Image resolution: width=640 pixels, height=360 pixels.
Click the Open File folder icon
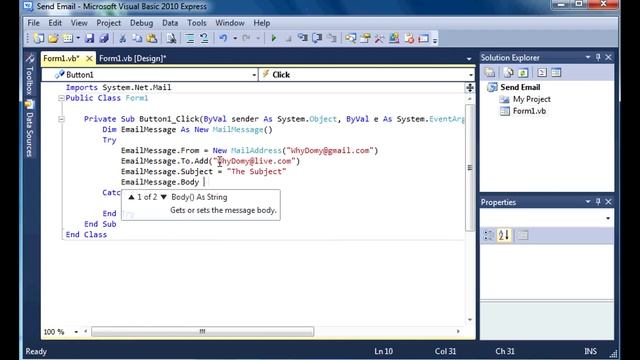click(53, 38)
